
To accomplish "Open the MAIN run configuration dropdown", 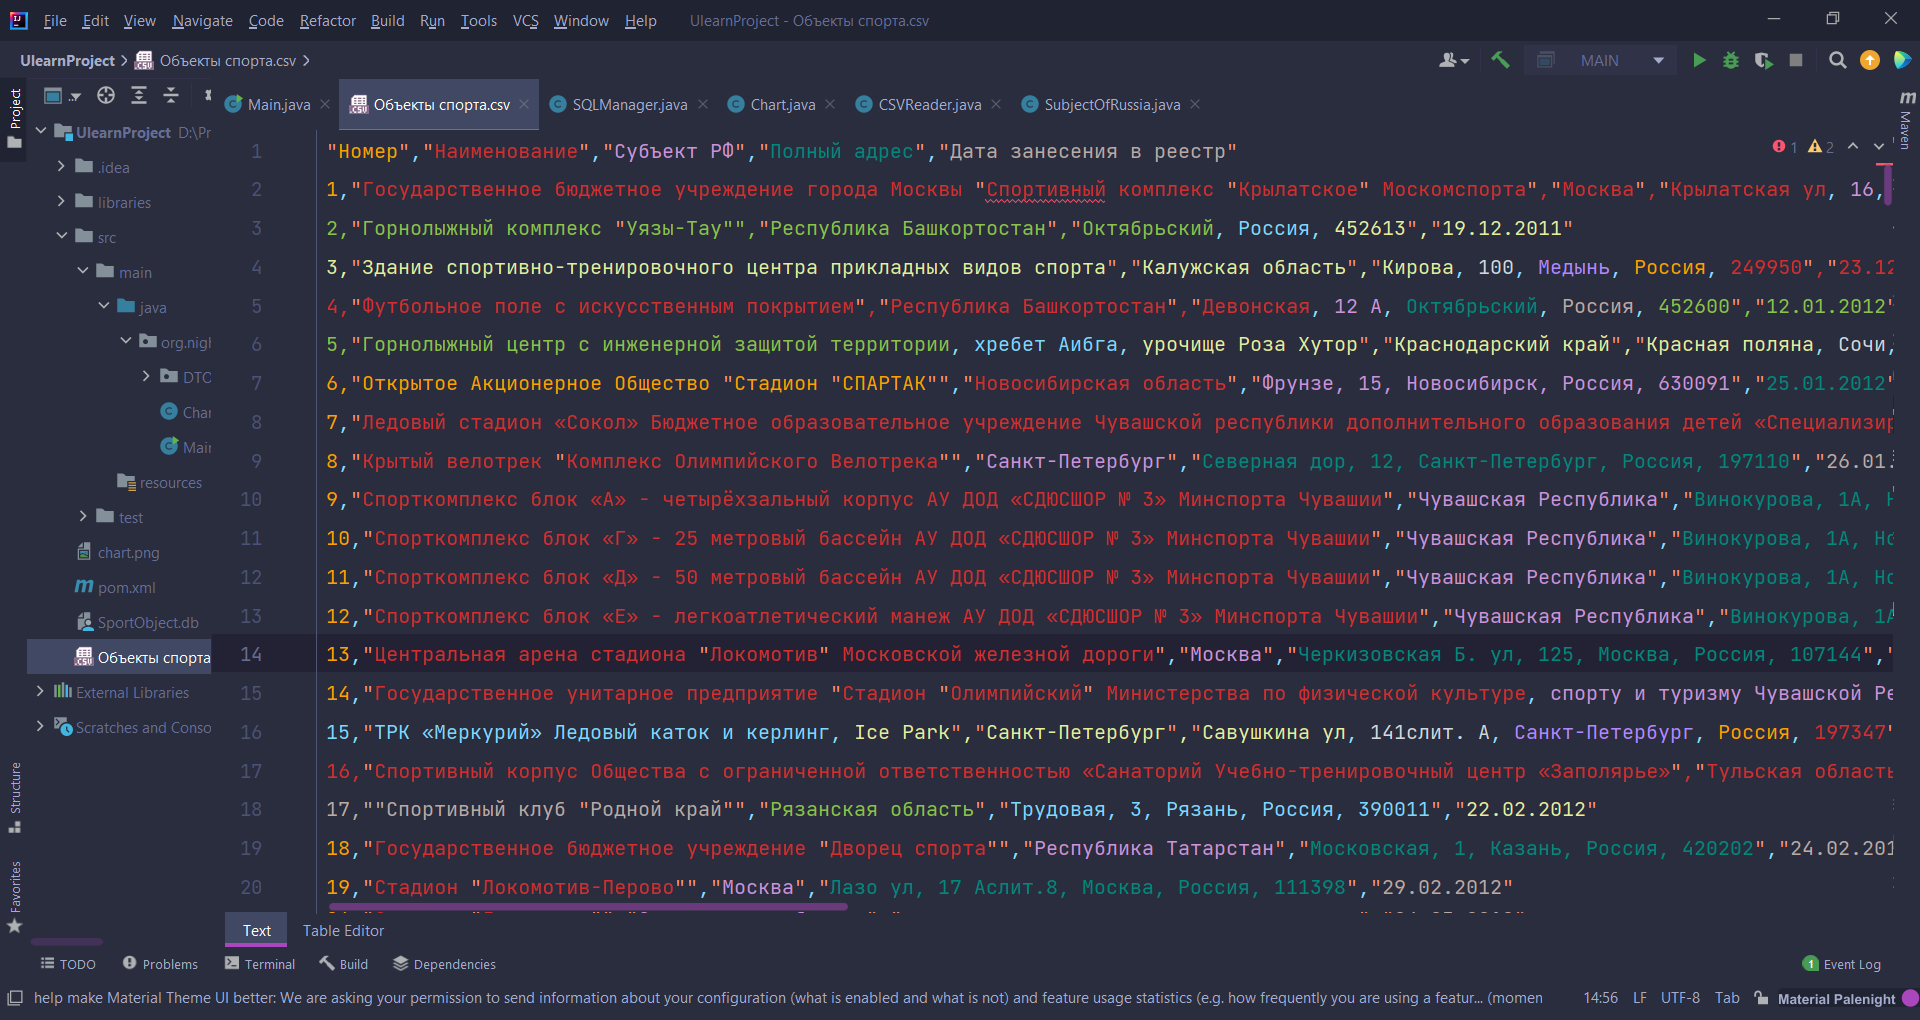I will point(1657,60).
